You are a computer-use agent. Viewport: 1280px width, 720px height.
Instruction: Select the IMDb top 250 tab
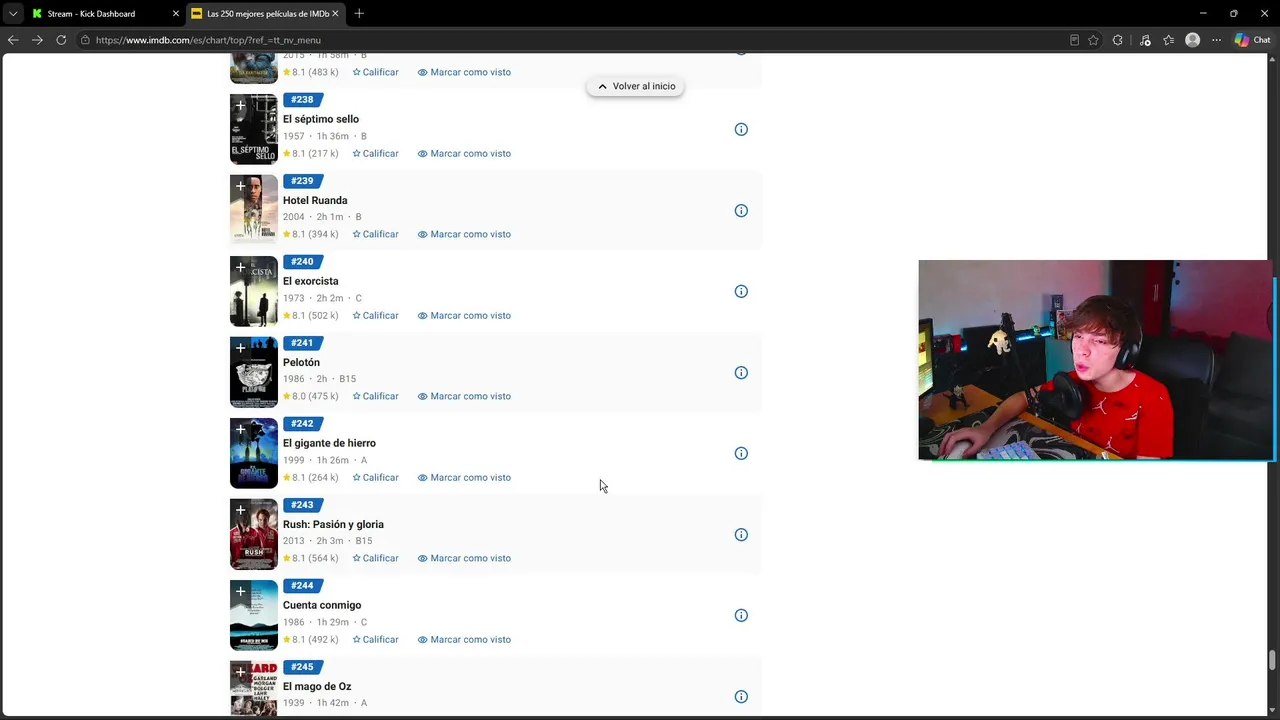tap(265, 14)
